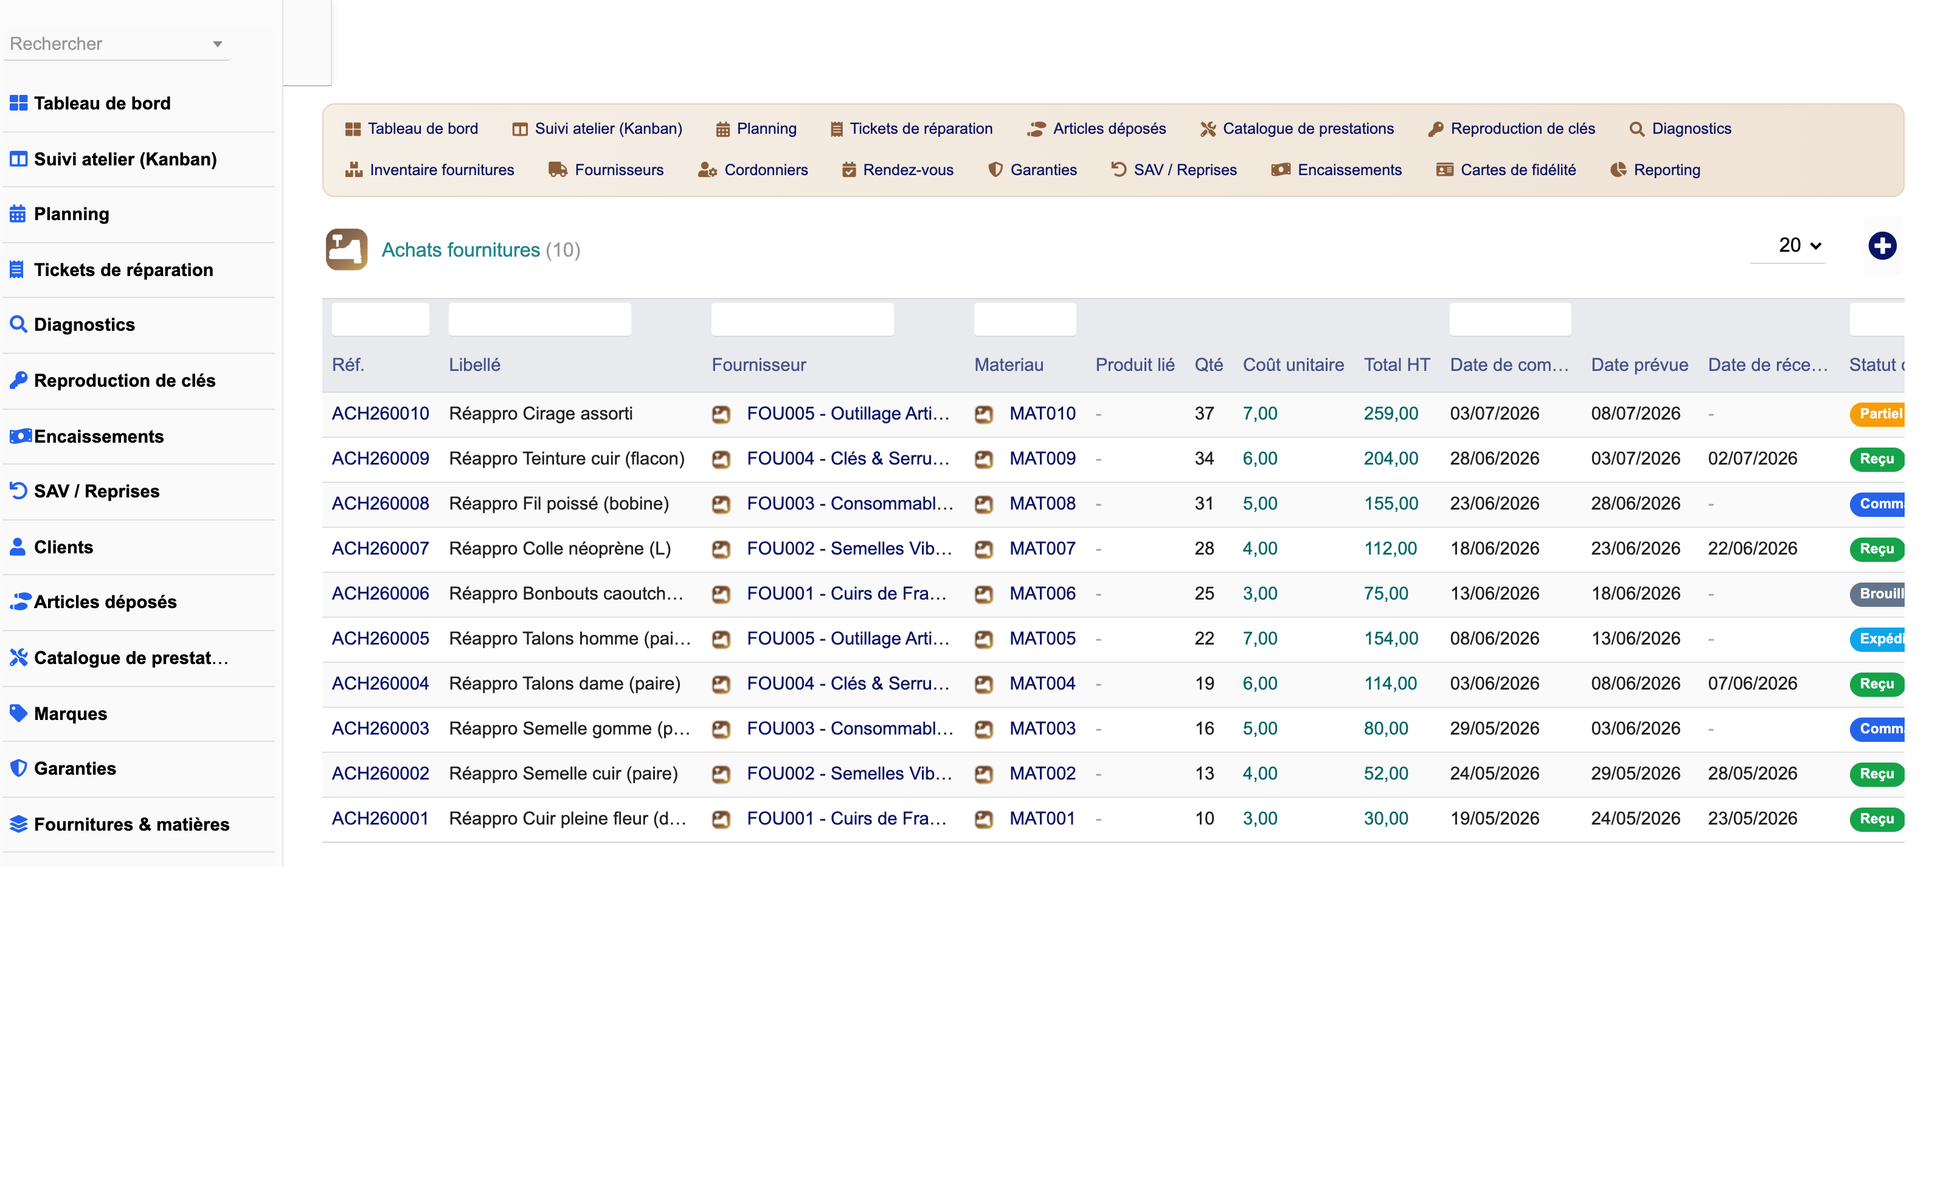This screenshot has height=1204, width=1946.
Task: Open Cartes de fidélité in top menu
Action: (x=1506, y=170)
